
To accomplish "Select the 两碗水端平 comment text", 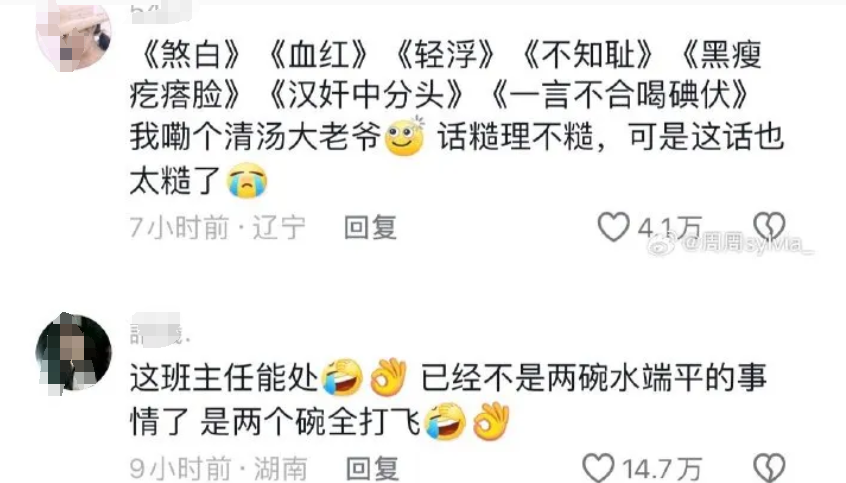I will [x=448, y=399].
